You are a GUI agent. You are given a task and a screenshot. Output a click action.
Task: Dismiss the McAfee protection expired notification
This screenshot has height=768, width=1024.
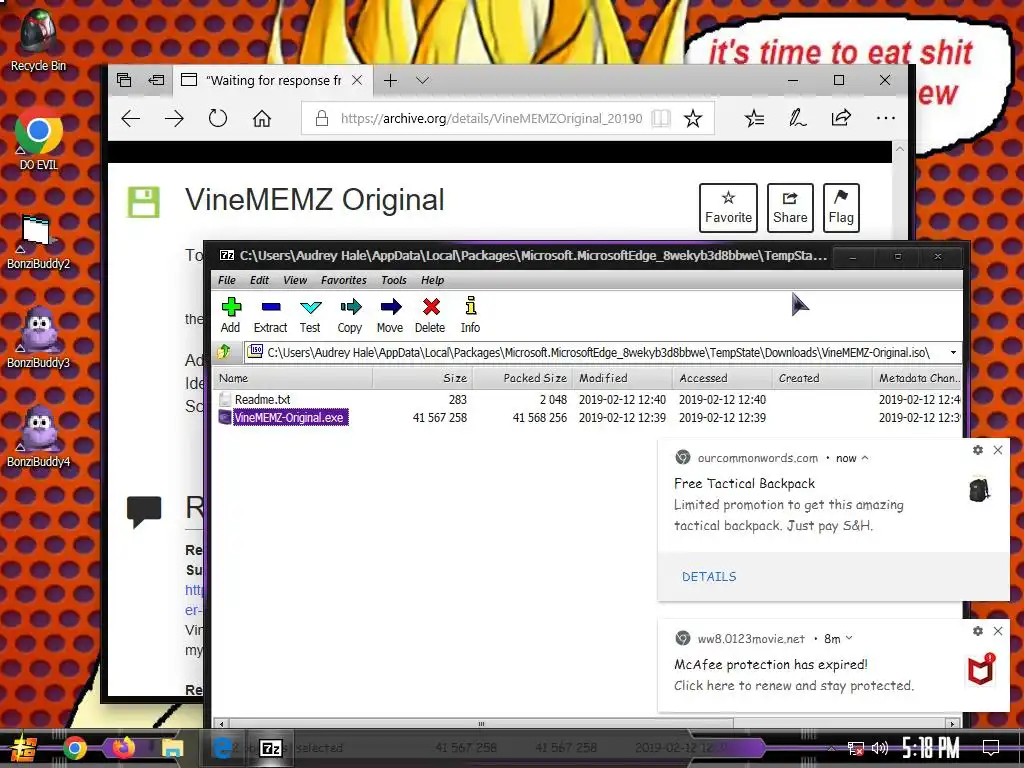(x=998, y=631)
